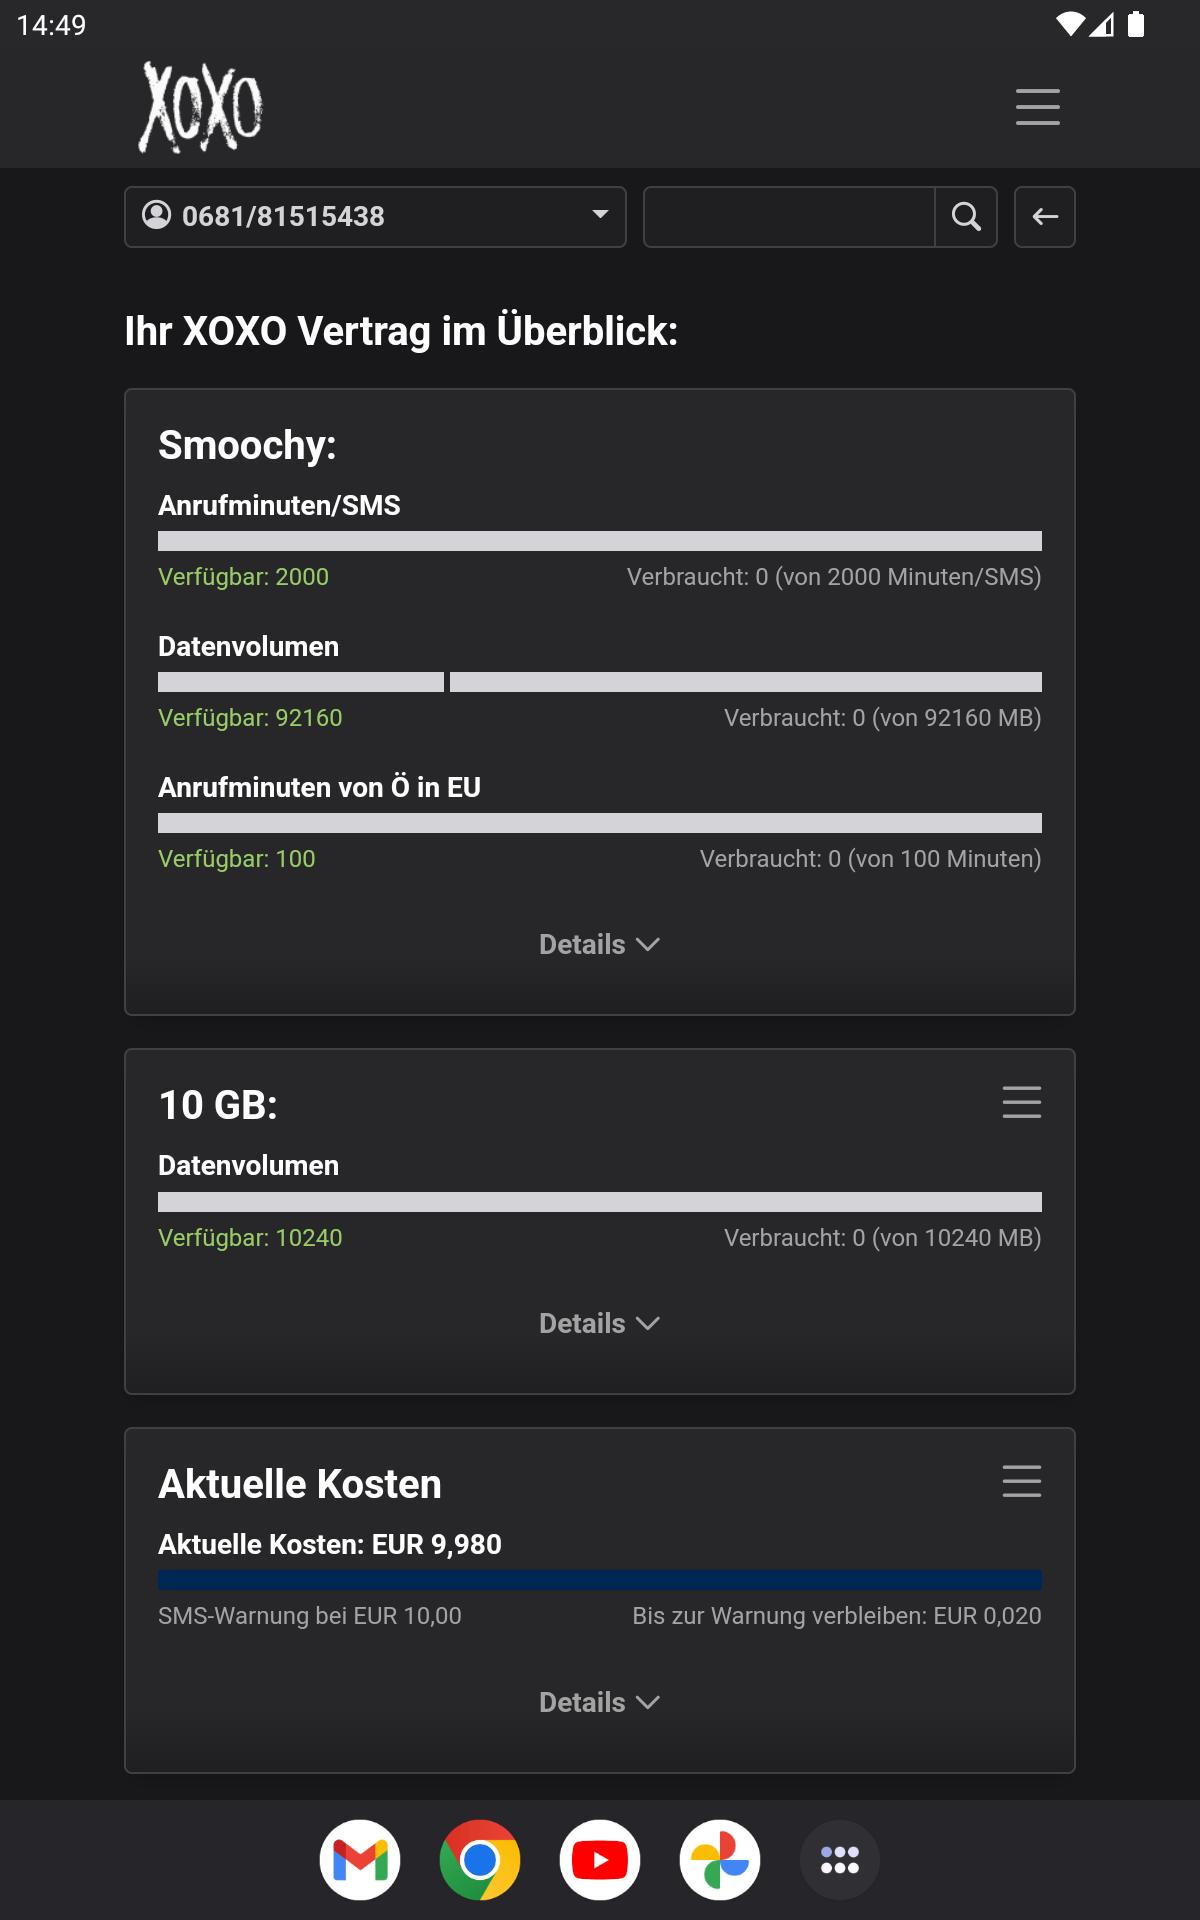1200x1920 pixels.
Task: Open Google Photos from the dock
Action: click(720, 1860)
